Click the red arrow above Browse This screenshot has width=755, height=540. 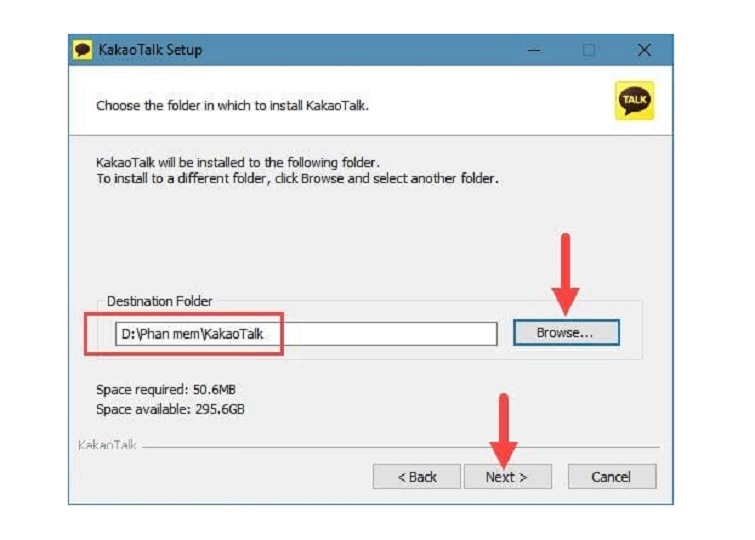pos(565,272)
